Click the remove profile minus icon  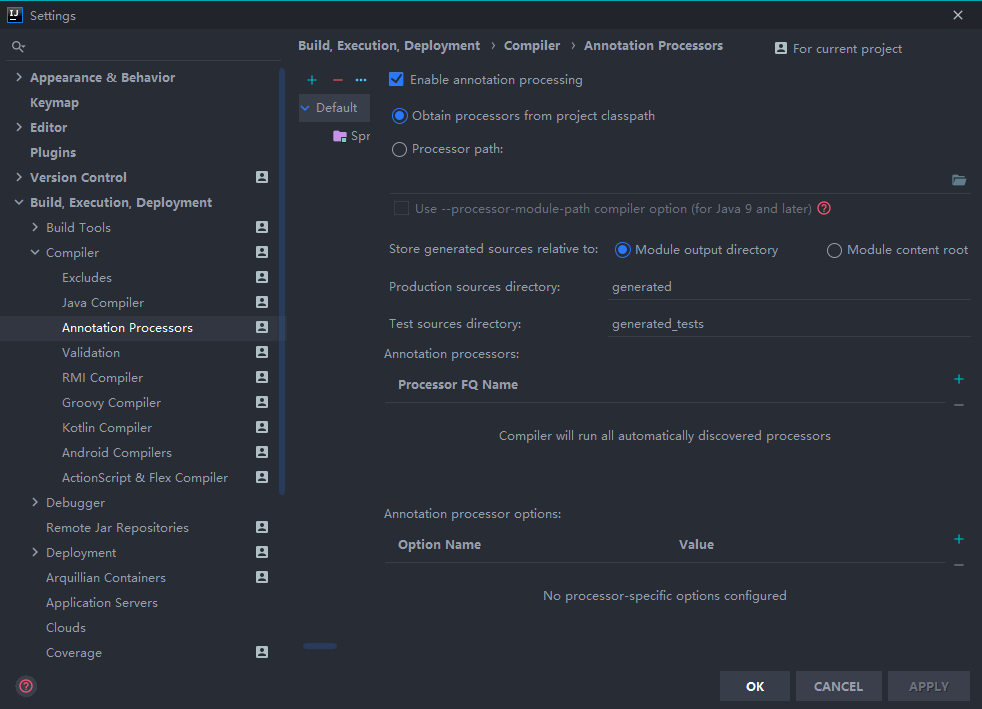point(337,80)
